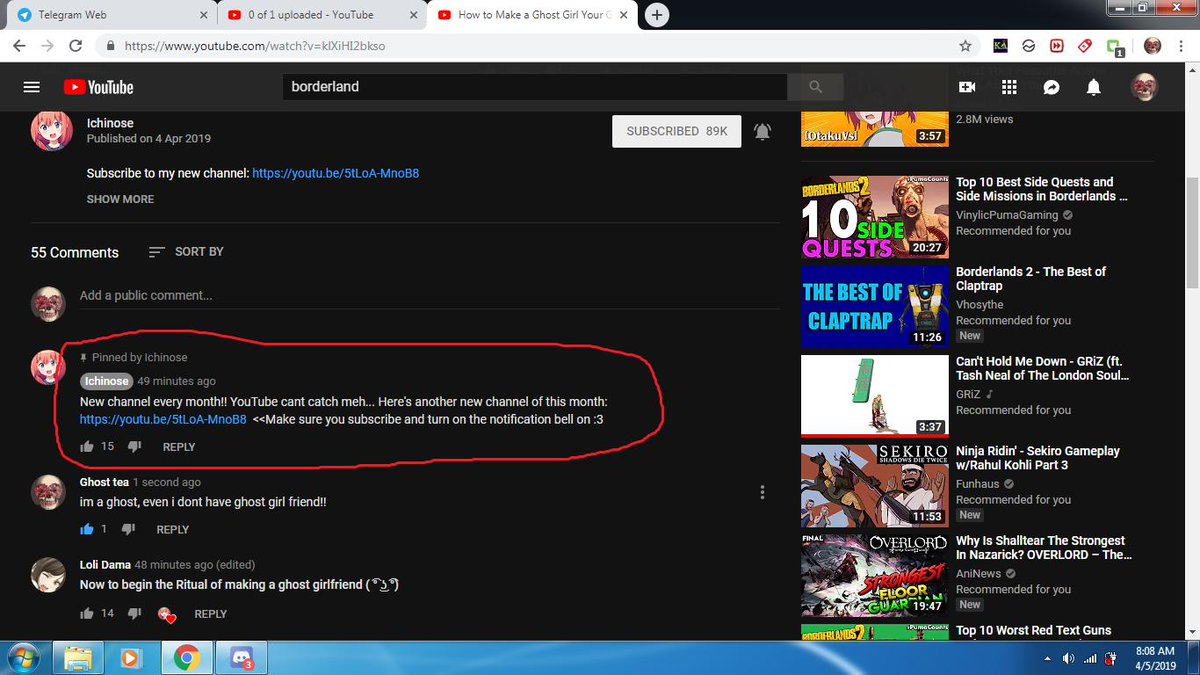The image size is (1200, 675).
Task: Open the Top 10 Best Side Quests thumbnail
Action: click(875, 217)
